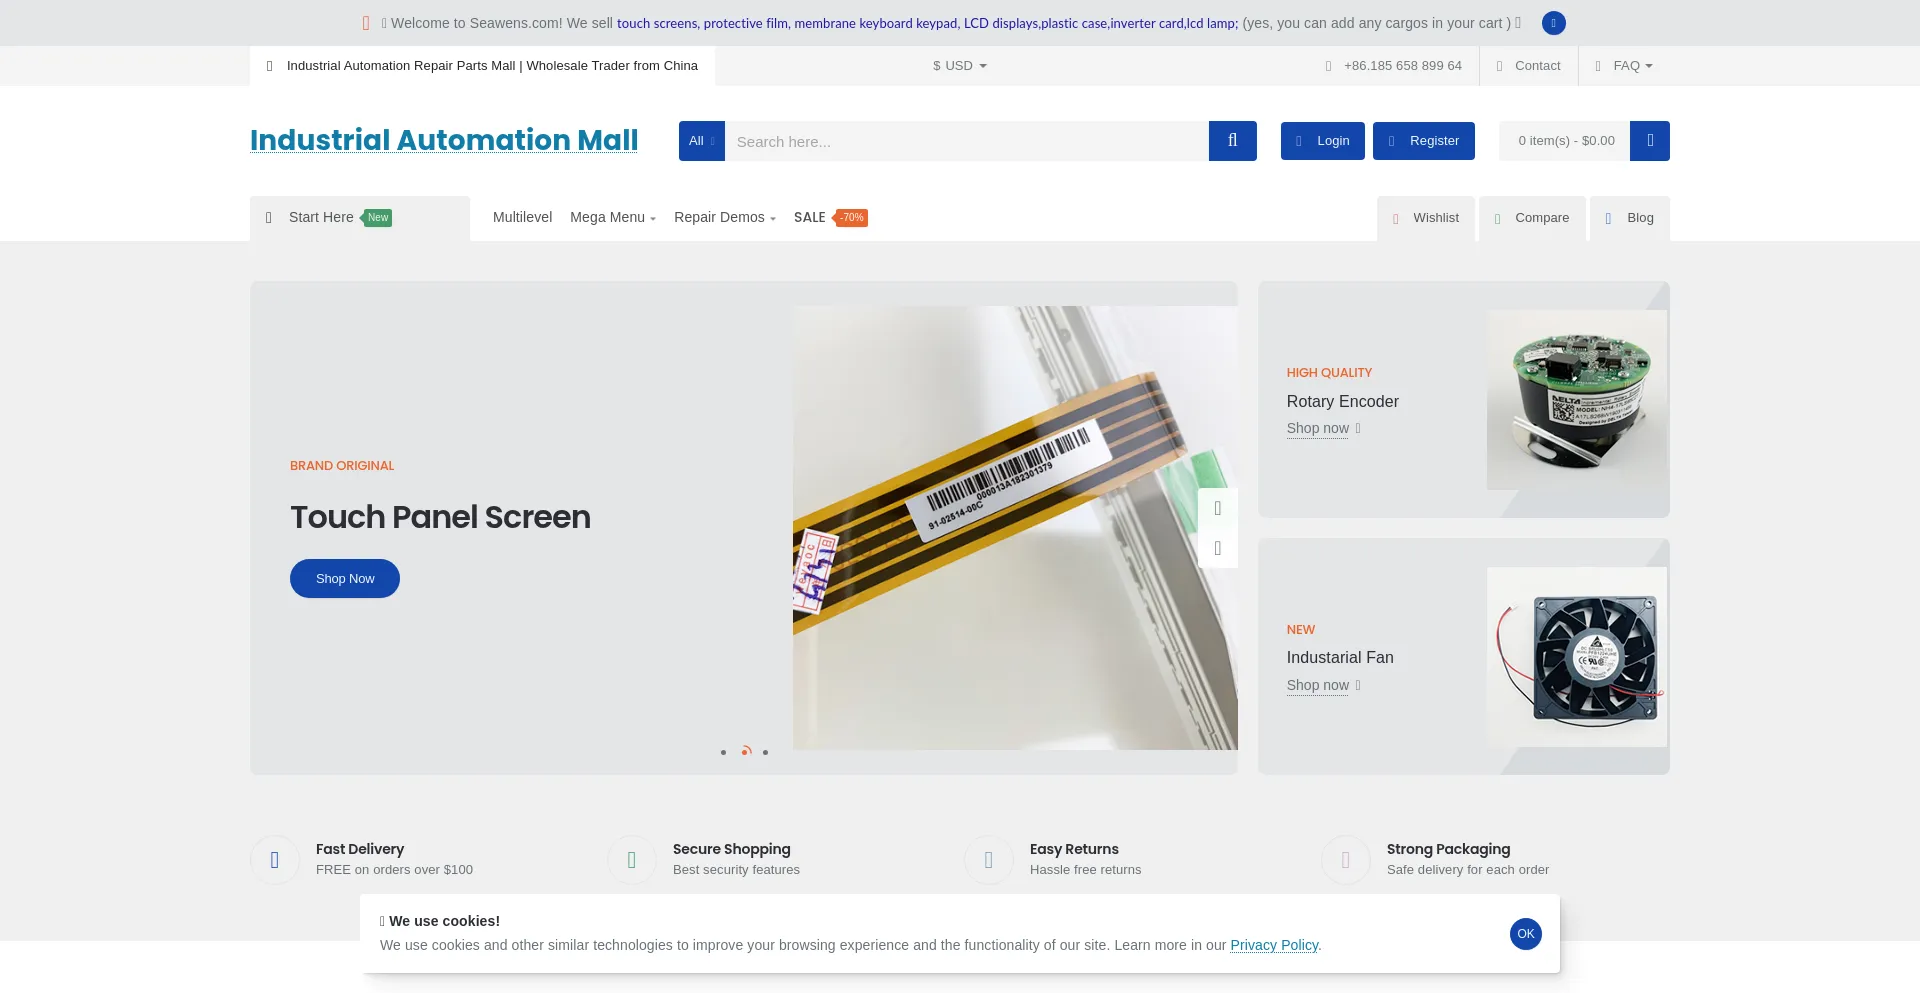Click the cart total 0 item(s) - $0.00
Screen dimensions: 1920x993
coord(1566,141)
